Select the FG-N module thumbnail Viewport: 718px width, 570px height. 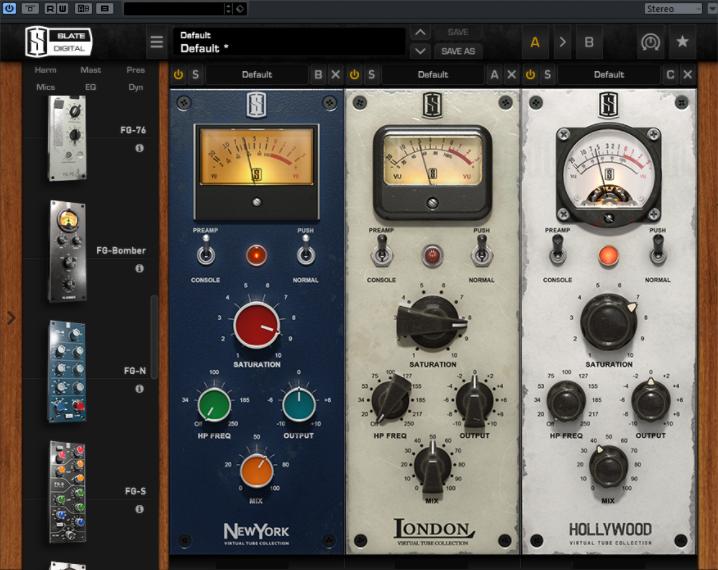point(67,371)
